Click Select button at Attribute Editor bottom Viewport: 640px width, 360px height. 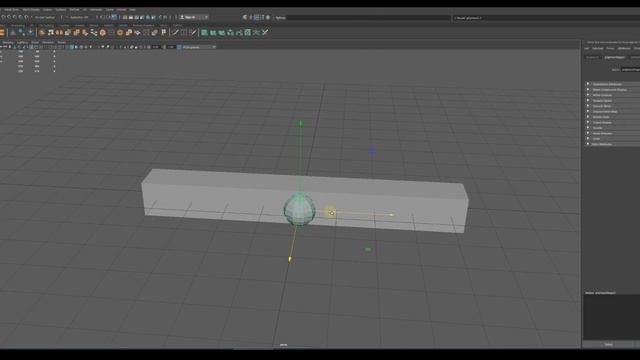click(x=609, y=344)
